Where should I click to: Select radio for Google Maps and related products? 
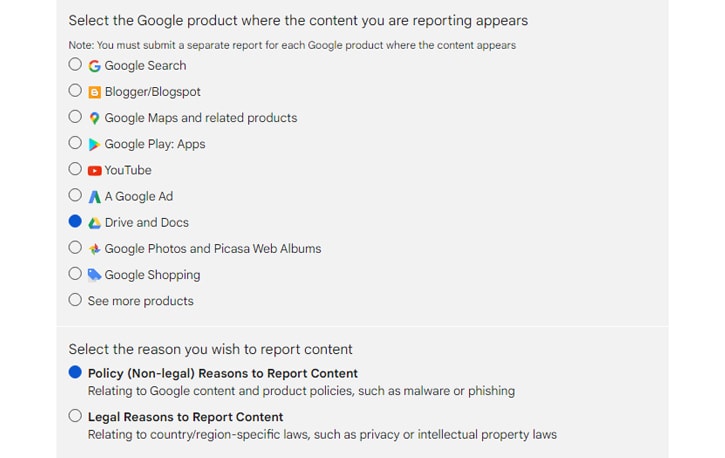[x=75, y=116]
